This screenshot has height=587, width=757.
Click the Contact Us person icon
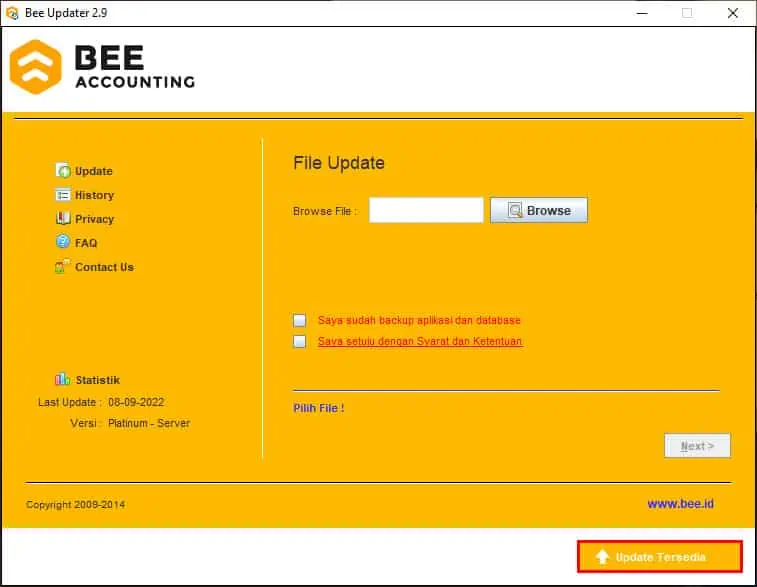coord(62,266)
